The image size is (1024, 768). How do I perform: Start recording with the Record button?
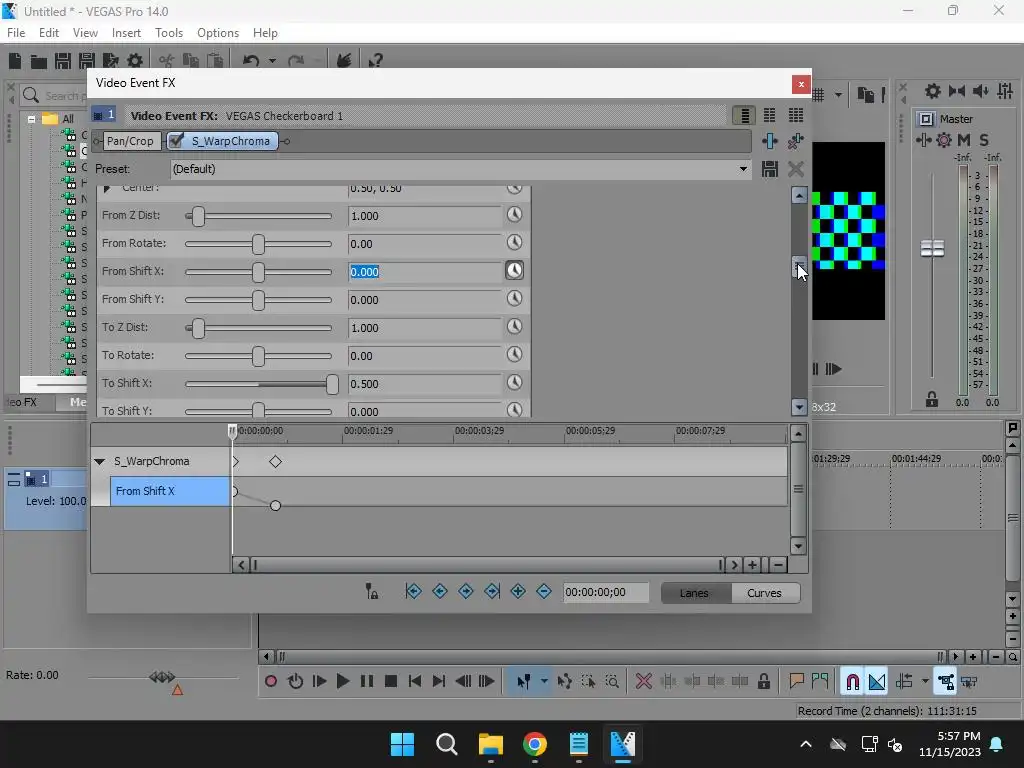(x=271, y=681)
